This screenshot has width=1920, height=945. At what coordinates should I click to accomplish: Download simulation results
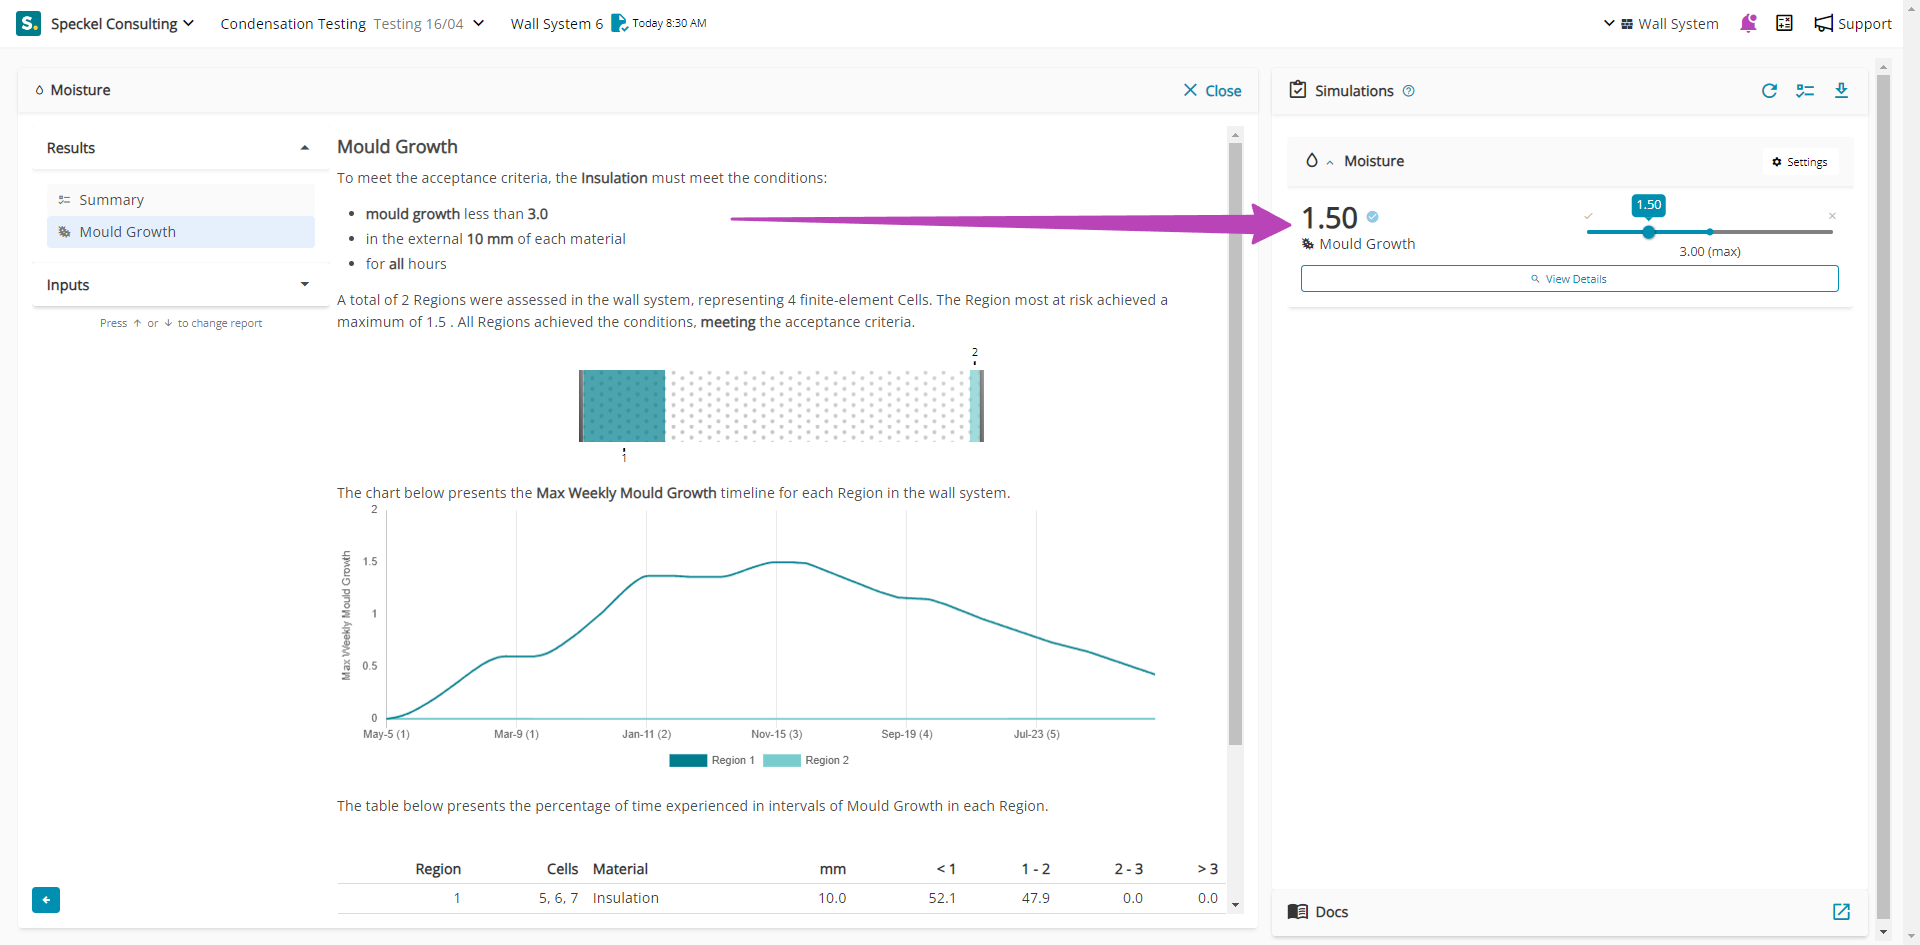click(x=1841, y=91)
